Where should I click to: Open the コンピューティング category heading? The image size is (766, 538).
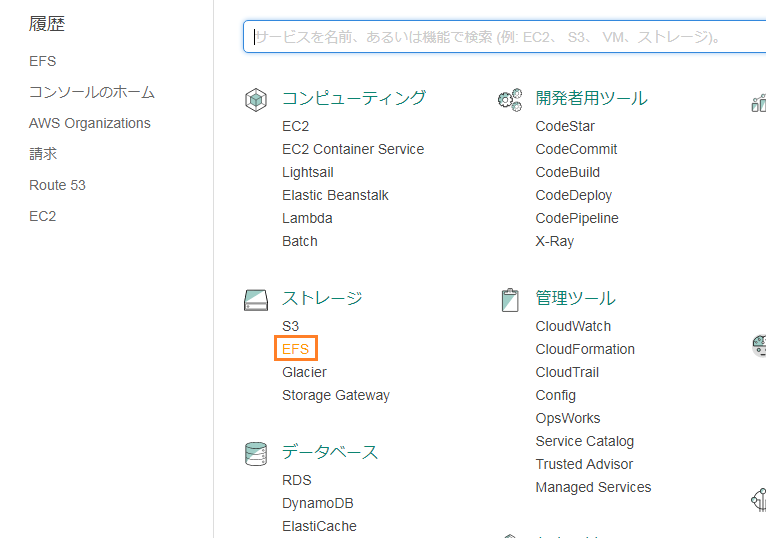[354, 98]
